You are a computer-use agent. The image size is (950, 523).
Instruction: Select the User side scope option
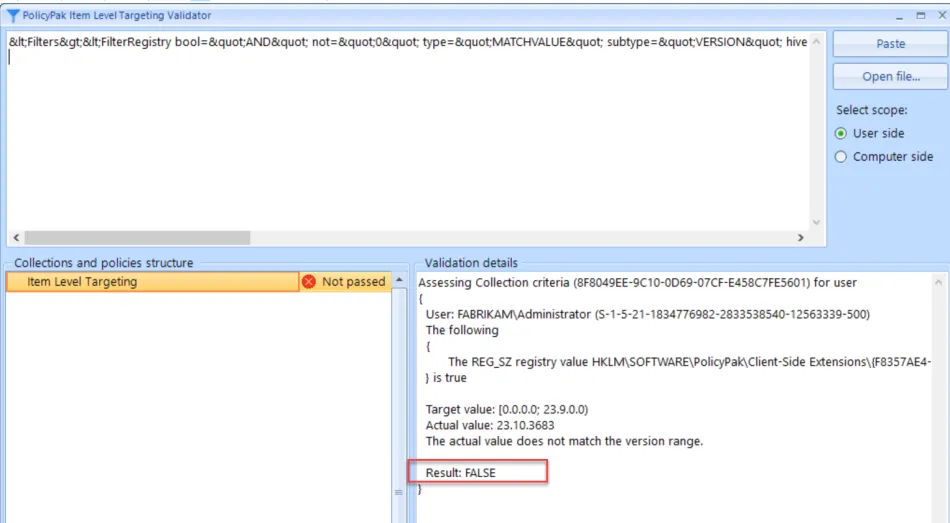pyautogui.click(x=841, y=134)
